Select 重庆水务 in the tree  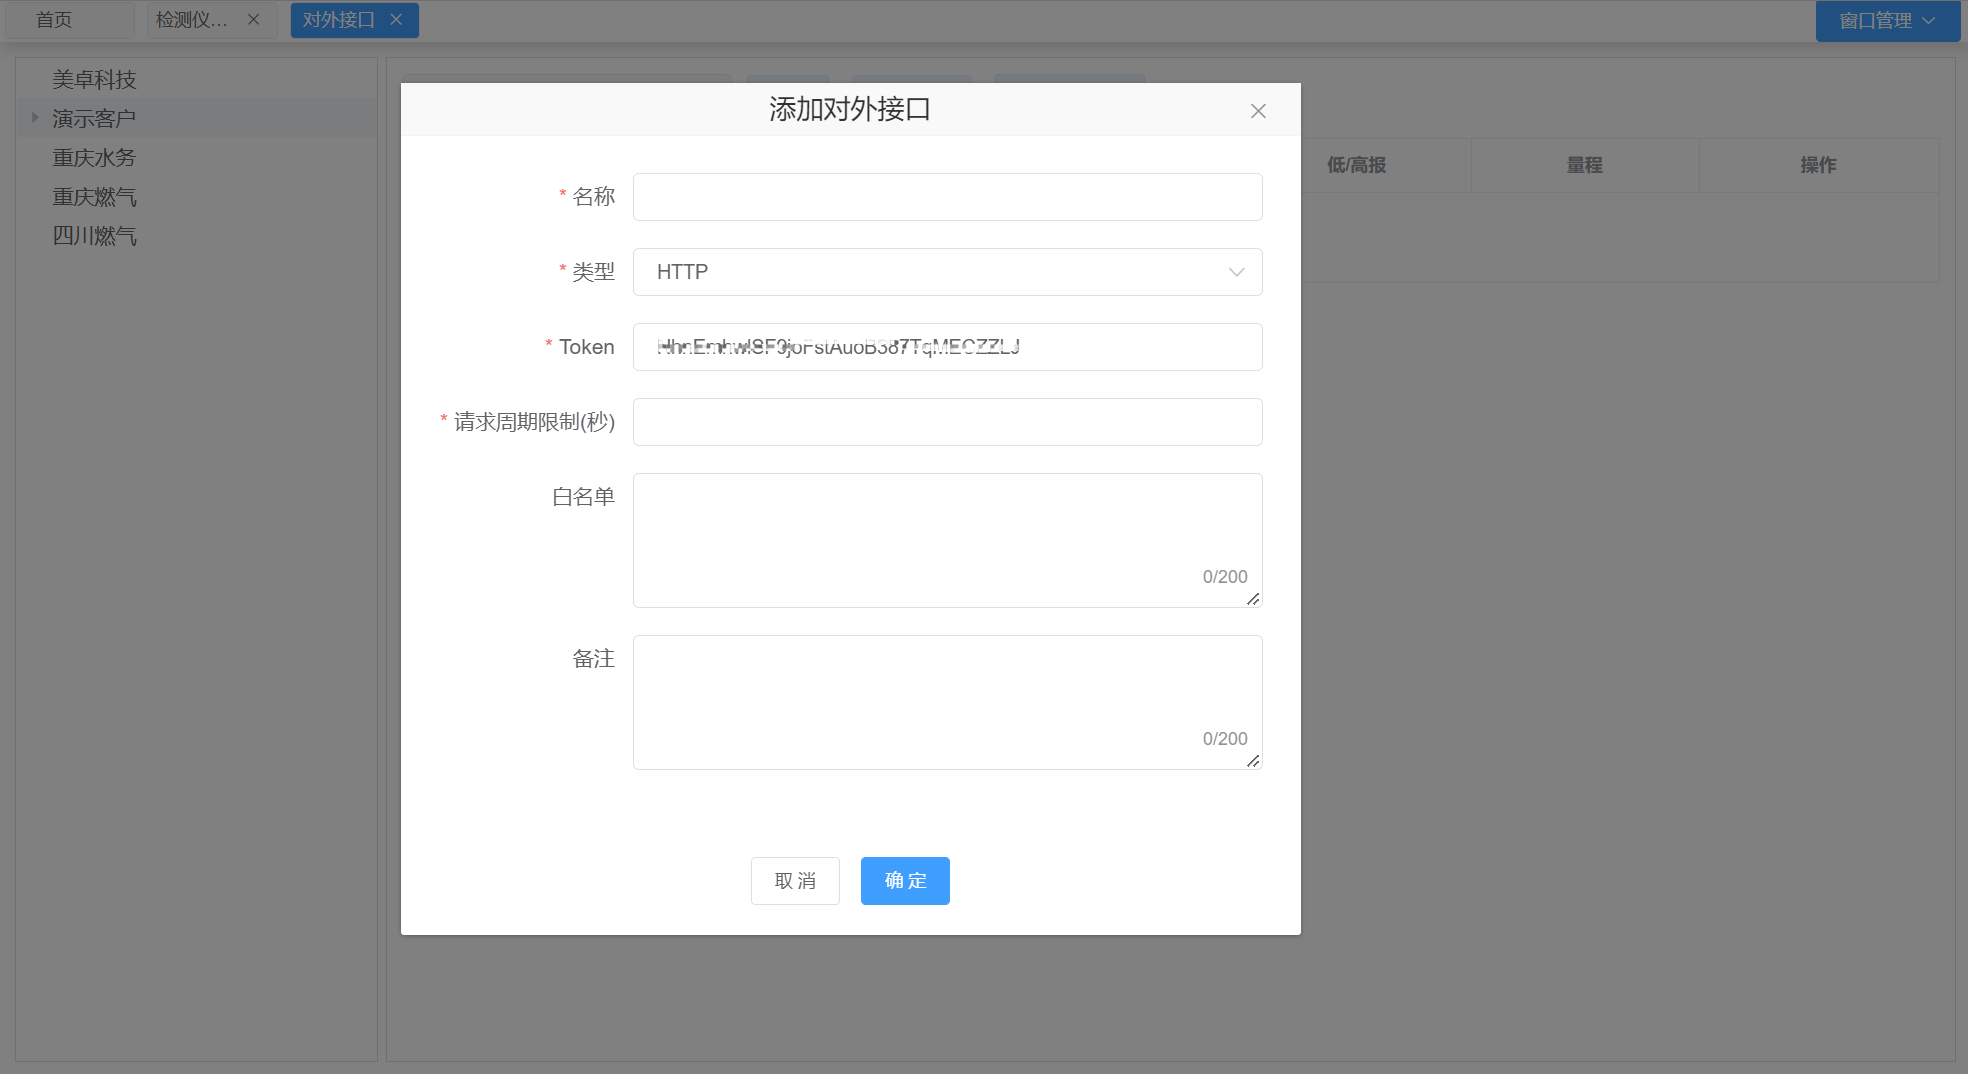coord(94,158)
